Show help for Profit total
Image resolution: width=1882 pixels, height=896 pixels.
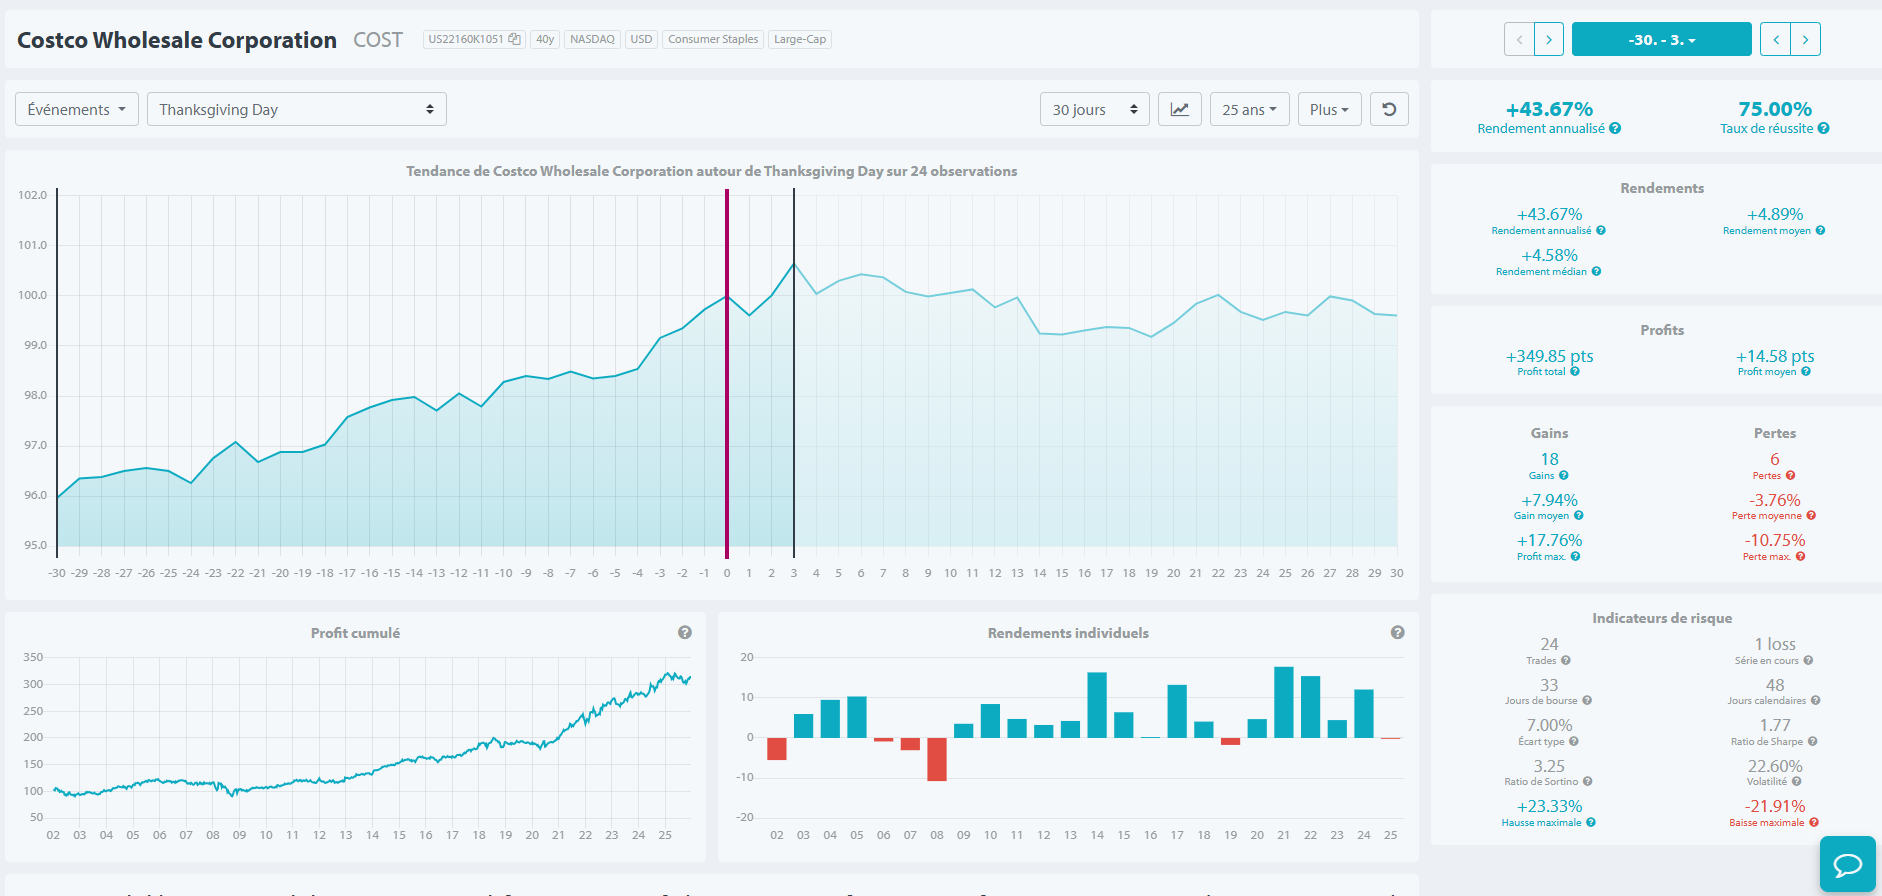point(1575,371)
